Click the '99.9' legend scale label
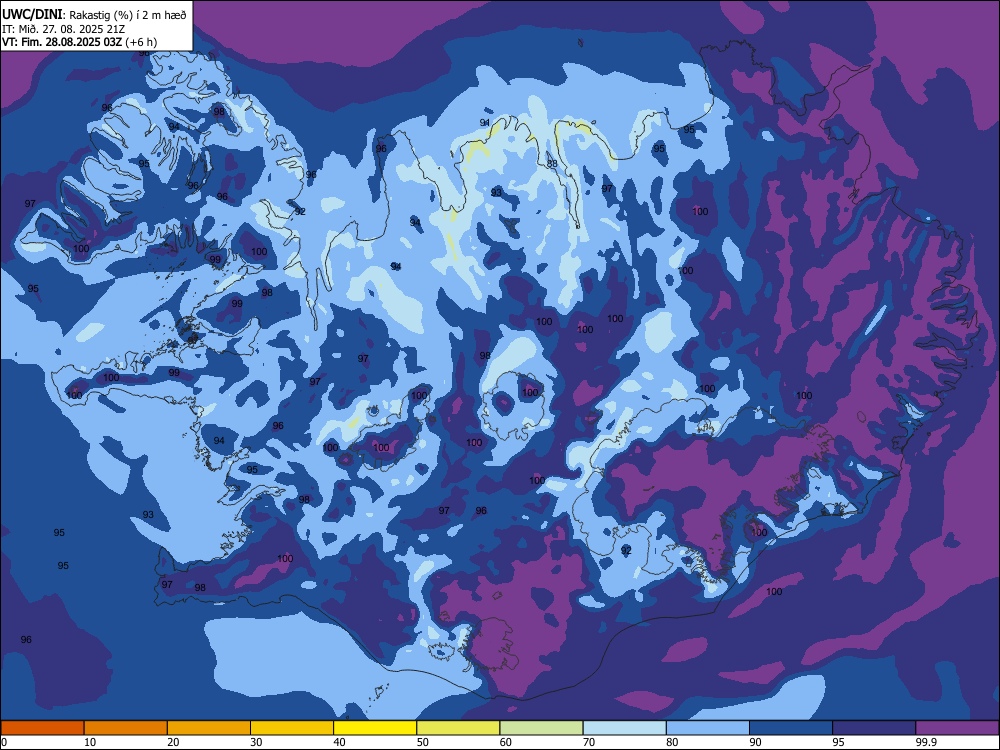This screenshot has height=750, width=1000. click(925, 742)
